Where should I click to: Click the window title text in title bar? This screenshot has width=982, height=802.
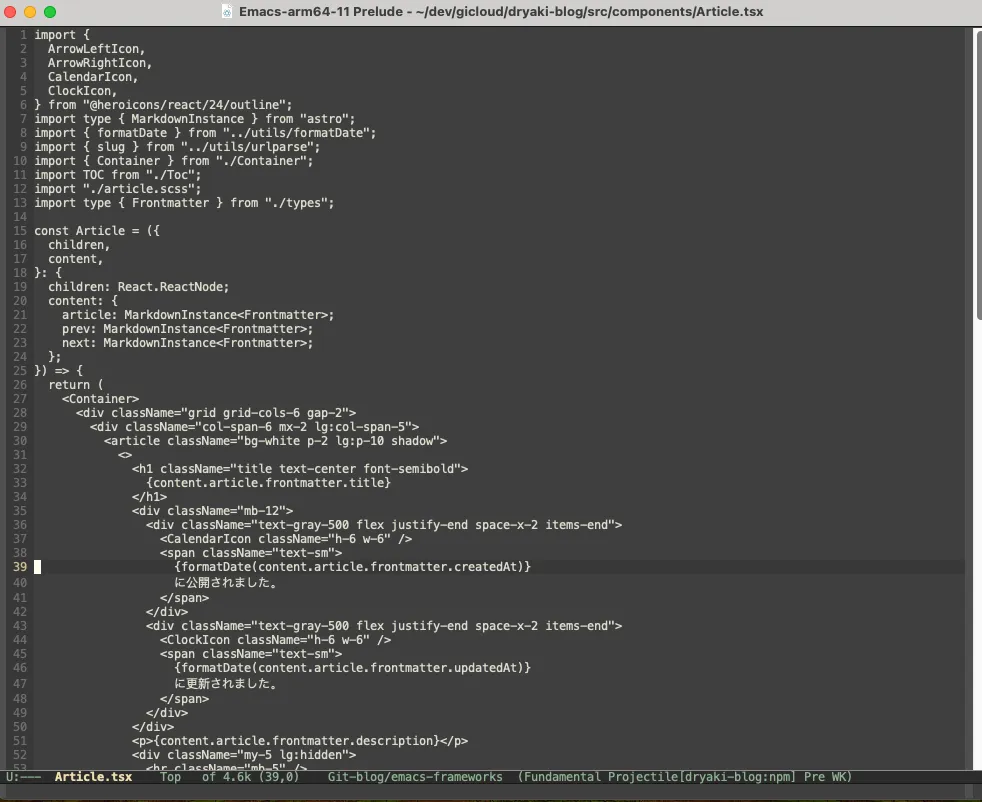pyautogui.click(x=502, y=12)
